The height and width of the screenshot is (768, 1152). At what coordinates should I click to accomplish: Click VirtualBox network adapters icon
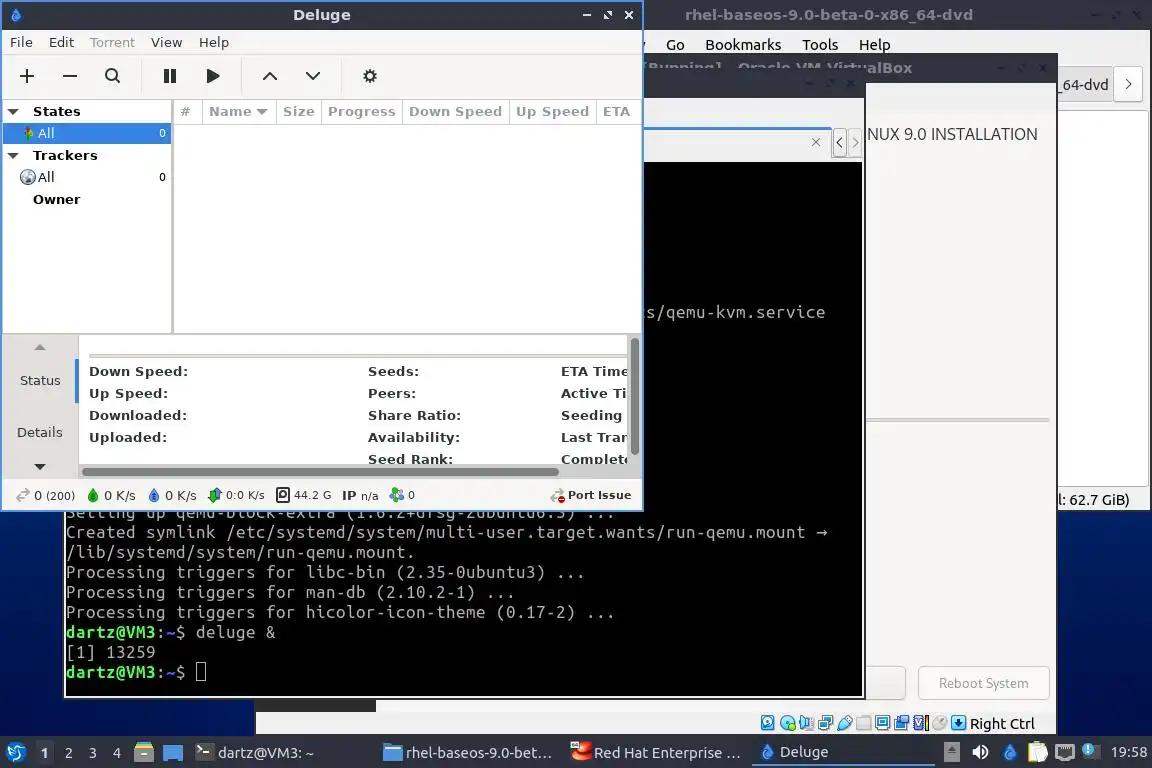coord(826,723)
